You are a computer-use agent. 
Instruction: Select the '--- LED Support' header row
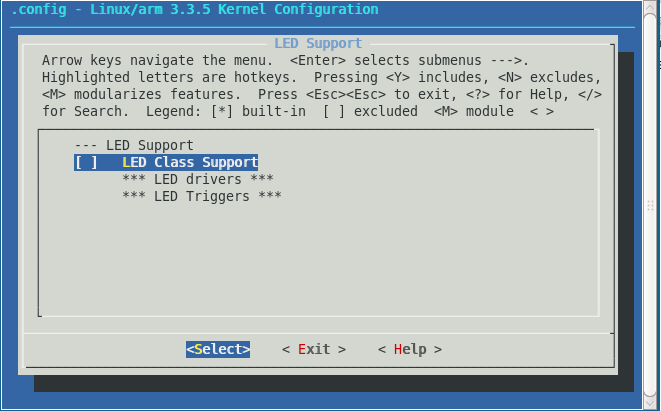pyautogui.click(x=134, y=145)
